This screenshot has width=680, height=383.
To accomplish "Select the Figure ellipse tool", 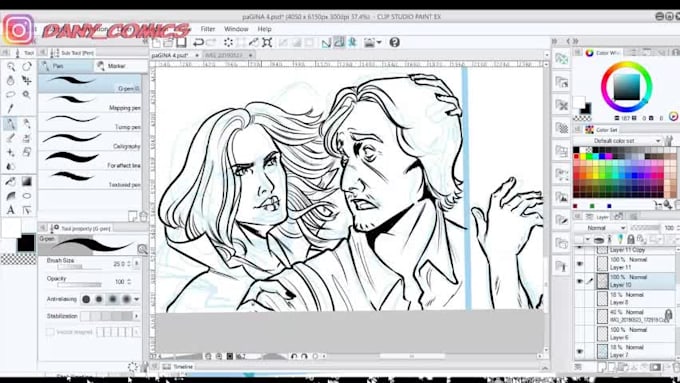I will [27, 196].
